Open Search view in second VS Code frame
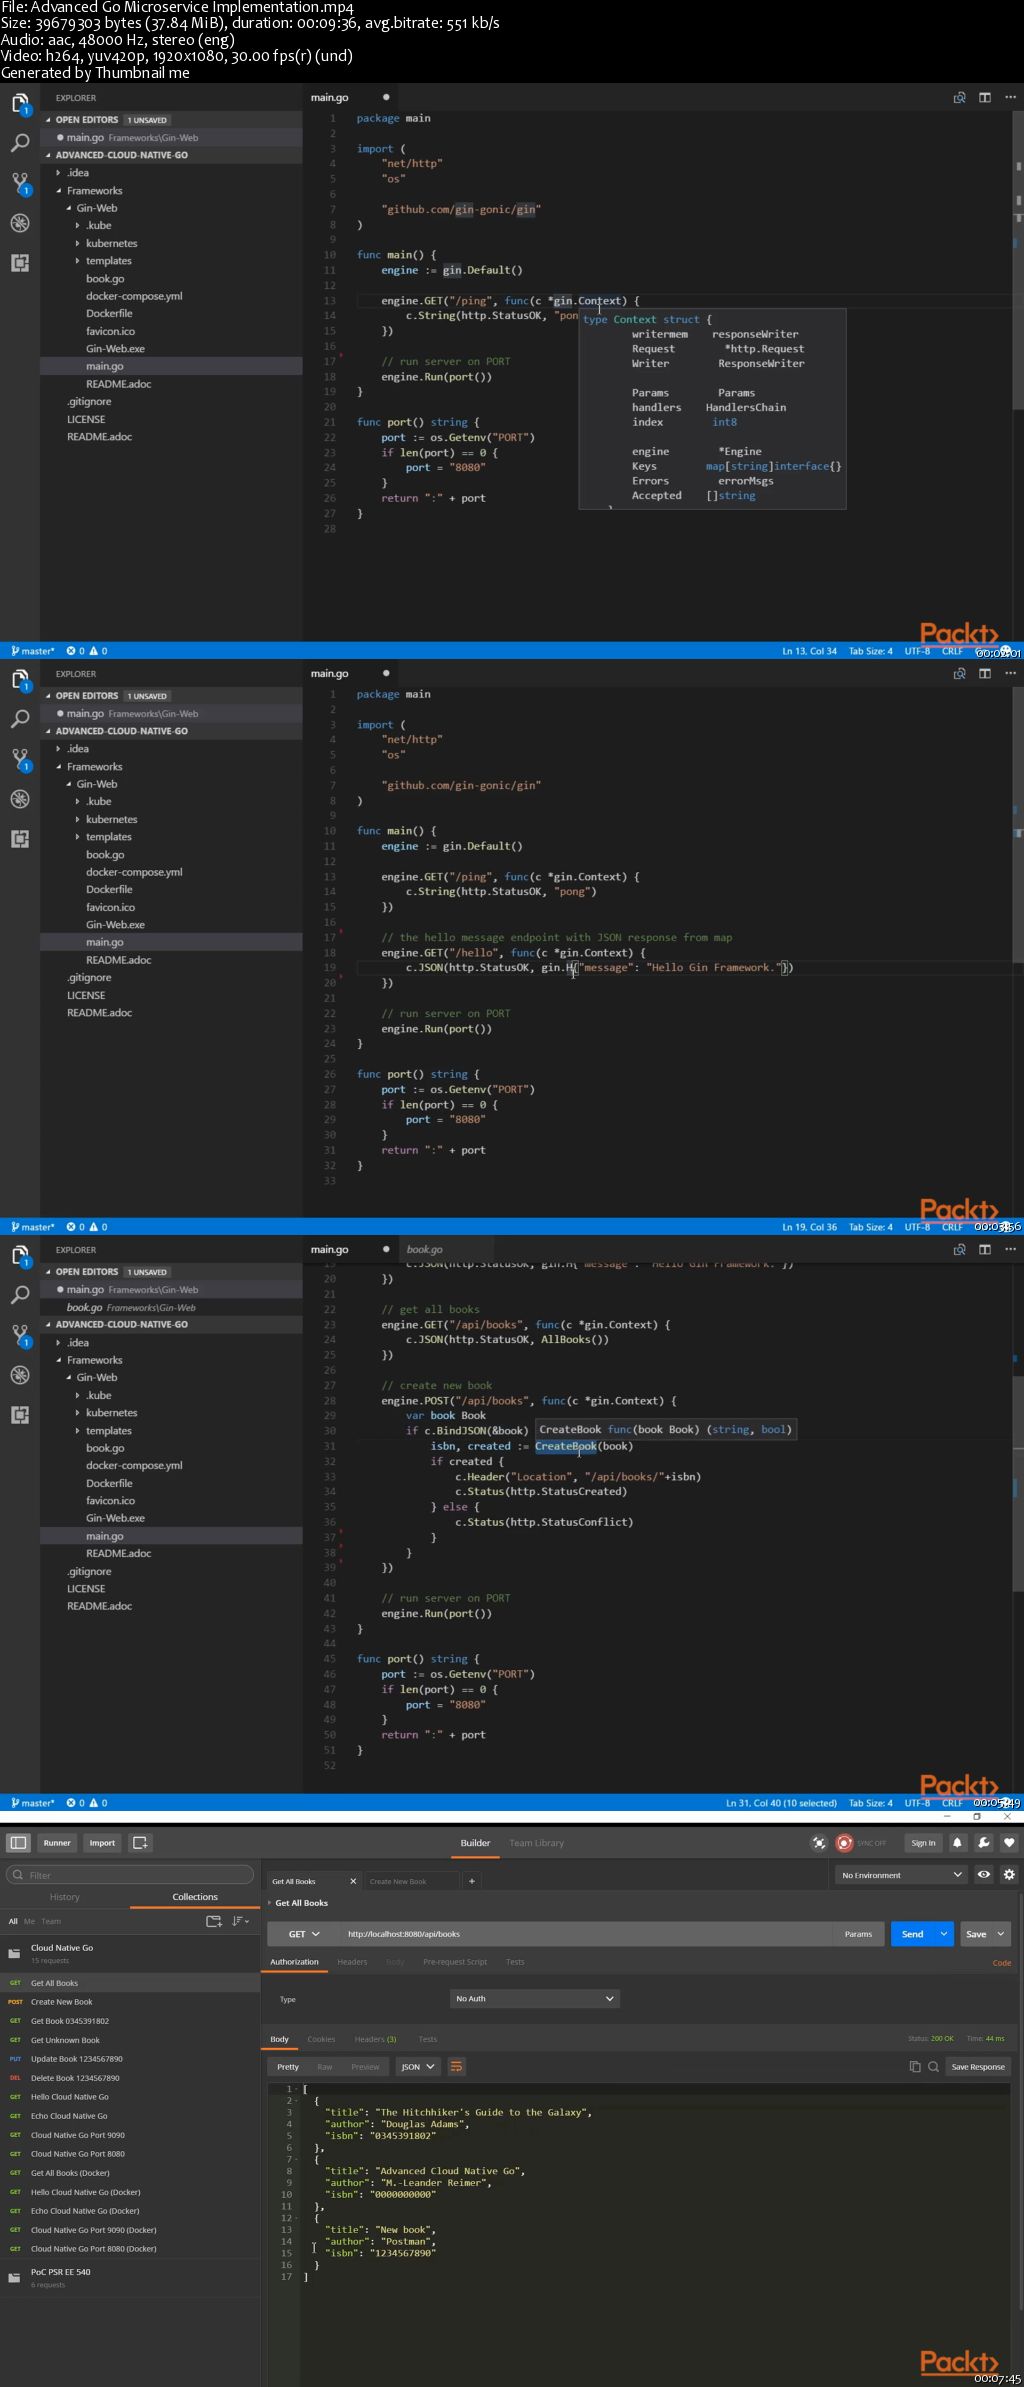Image resolution: width=1024 pixels, height=2387 pixels. pyautogui.click(x=20, y=719)
